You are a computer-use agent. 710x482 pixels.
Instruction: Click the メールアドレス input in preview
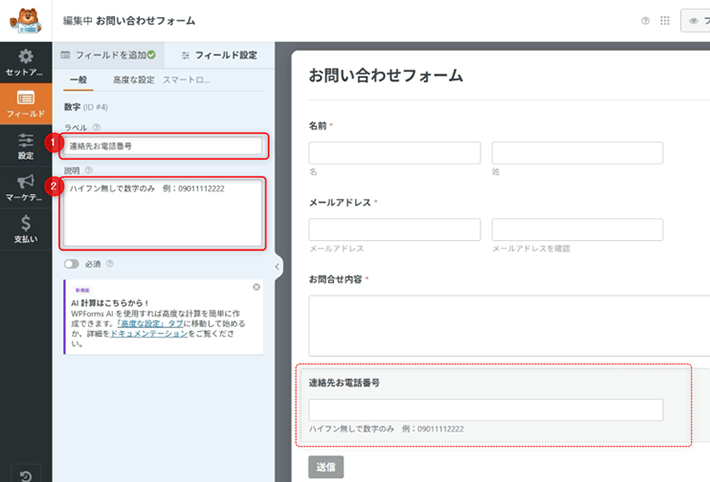[394, 230]
